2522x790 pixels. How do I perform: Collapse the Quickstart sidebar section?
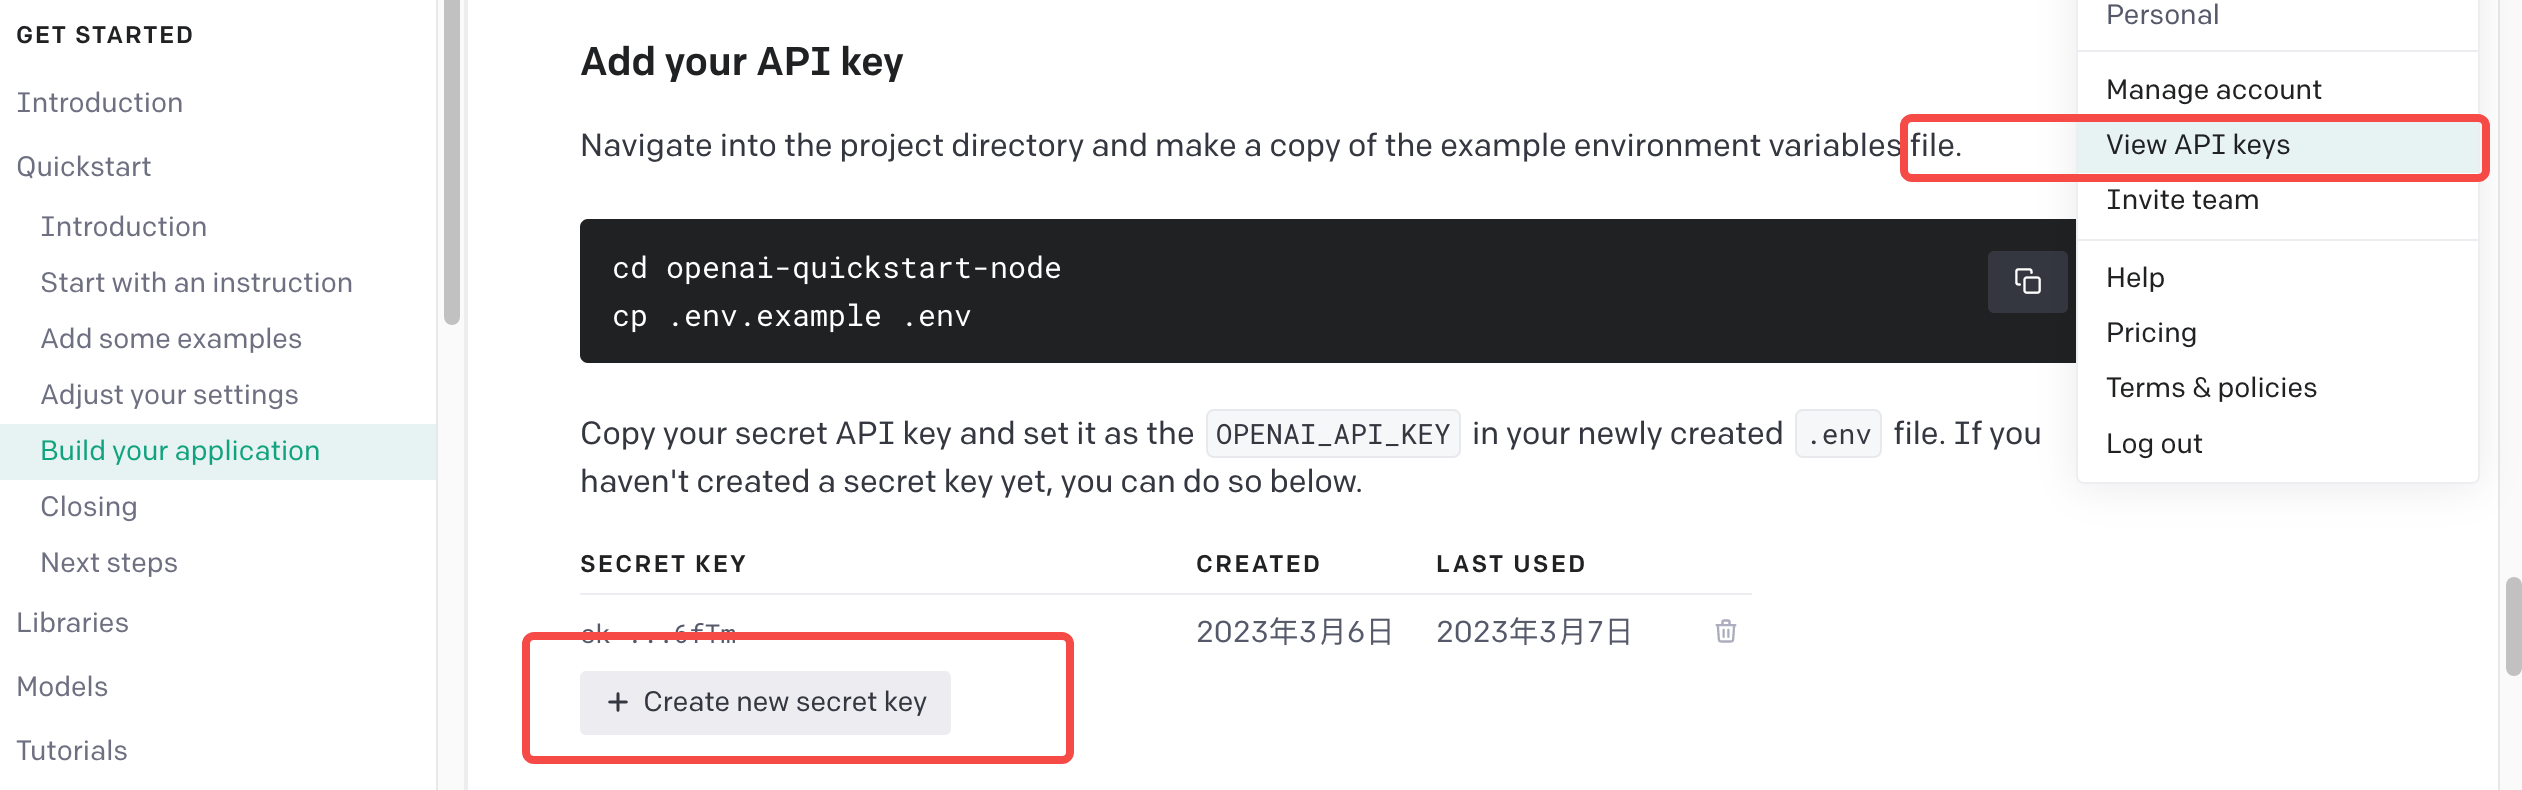coord(84,167)
